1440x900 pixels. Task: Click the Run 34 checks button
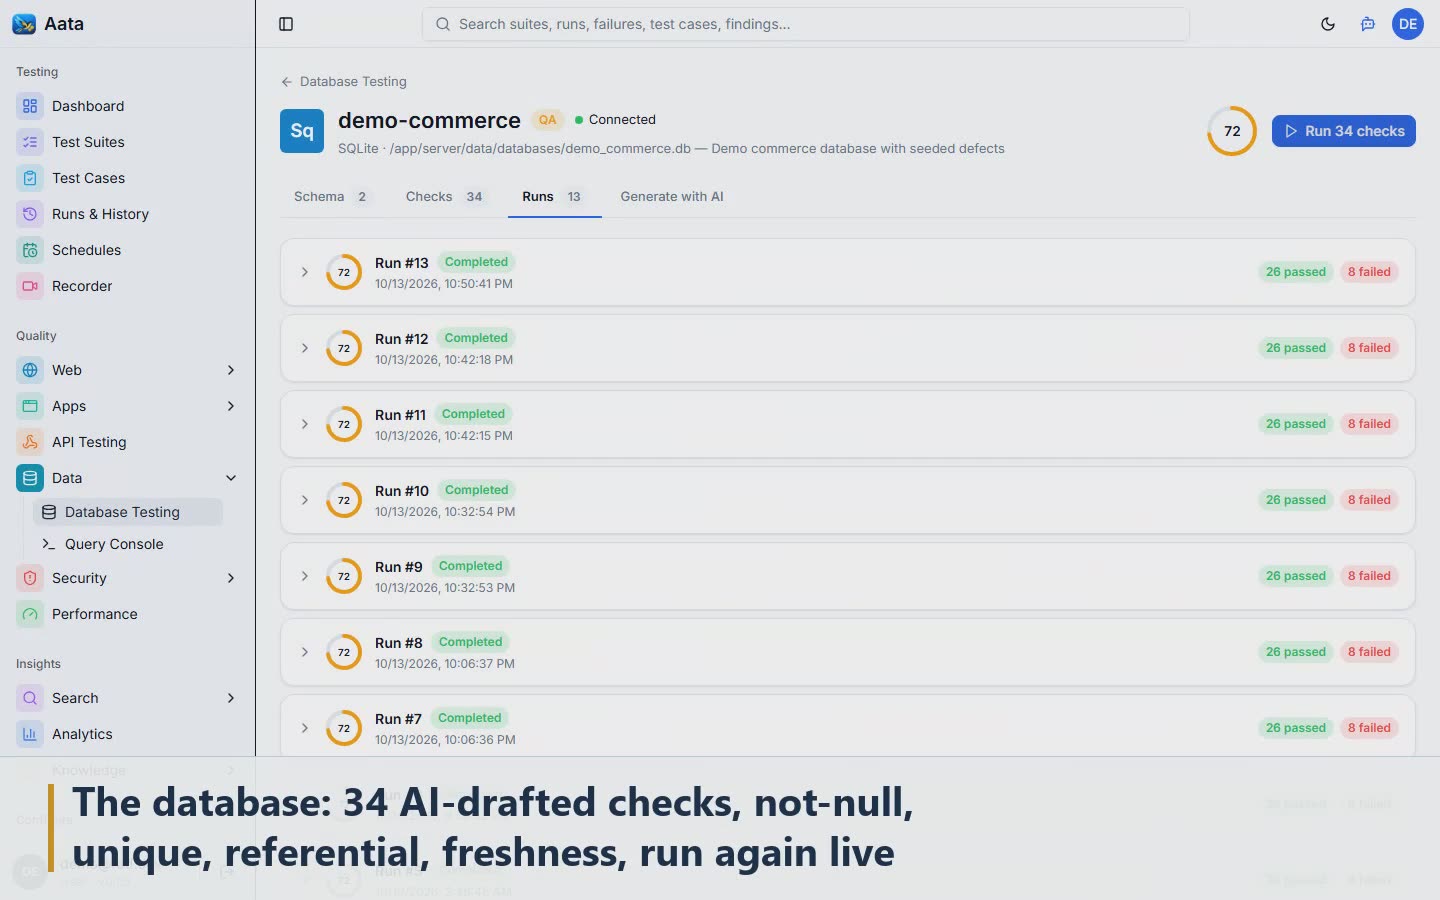coord(1344,131)
